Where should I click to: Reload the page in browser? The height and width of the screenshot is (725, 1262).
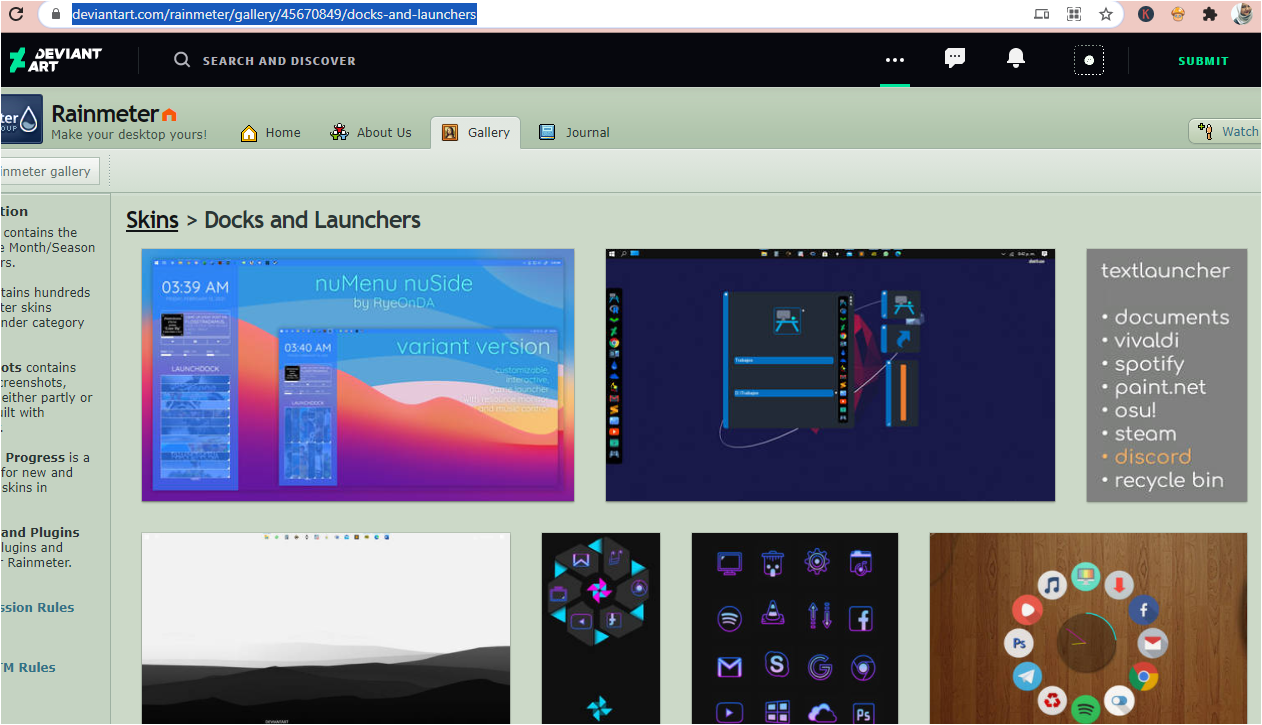pyautogui.click(x=16, y=14)
